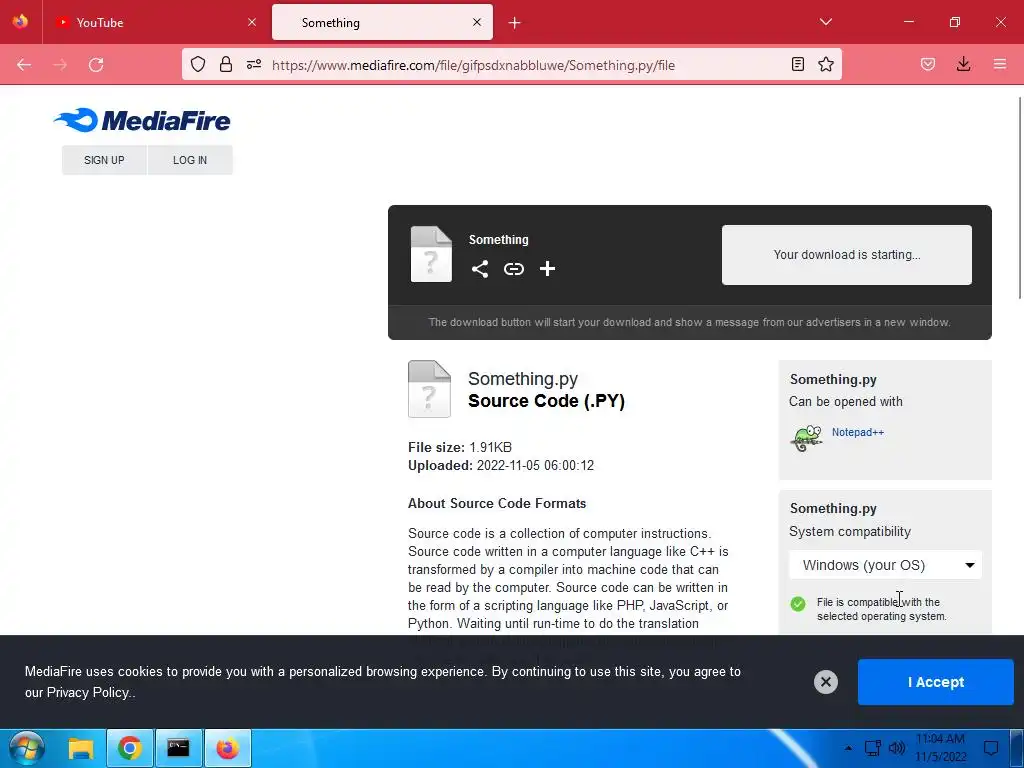Viewport: 1024px width, 768px height.
Task: Click 'About Source Code Formats' heading
Action: pyautogui.click(x=497, y=504)
